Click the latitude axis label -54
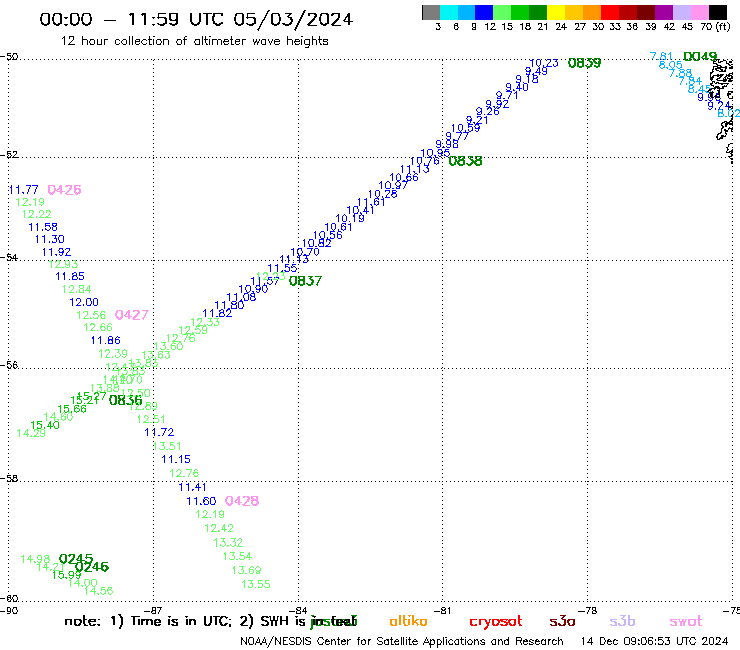This screenshot has height=650, width=740. click(9, 258)
